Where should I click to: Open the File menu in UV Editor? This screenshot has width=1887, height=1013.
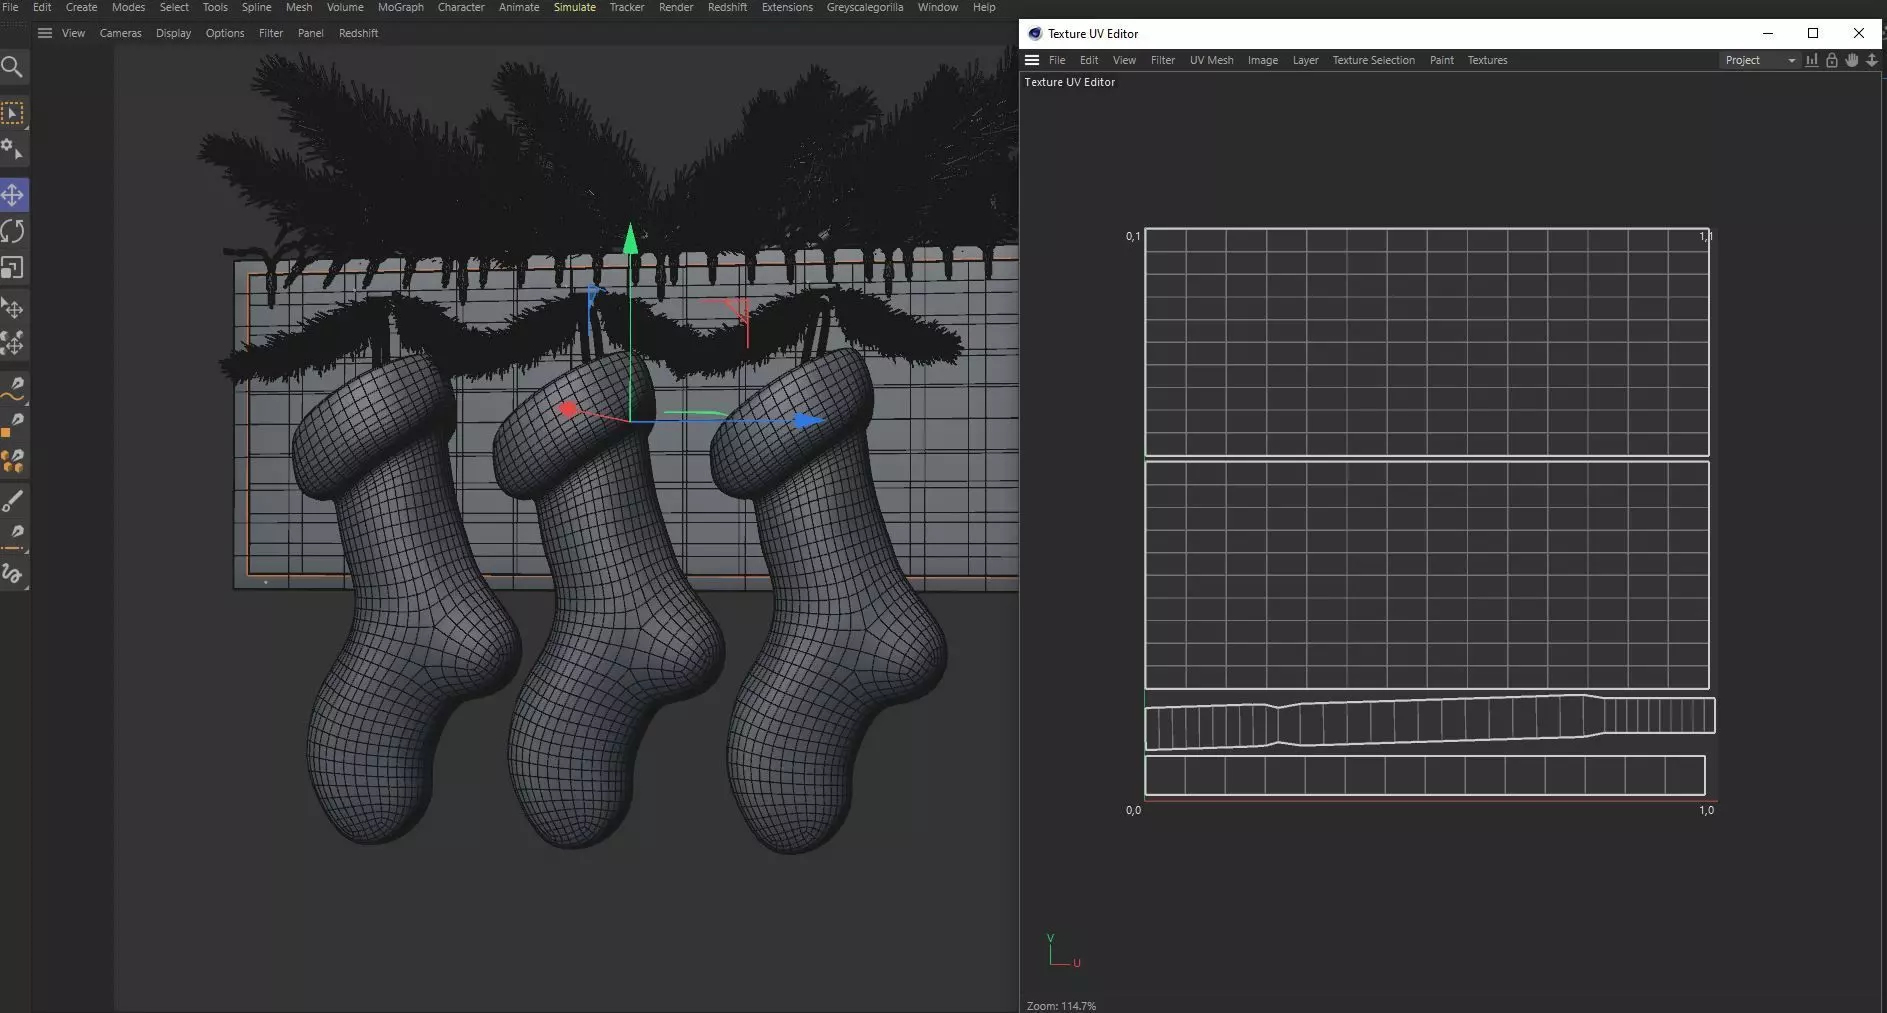click(1056, 60)
